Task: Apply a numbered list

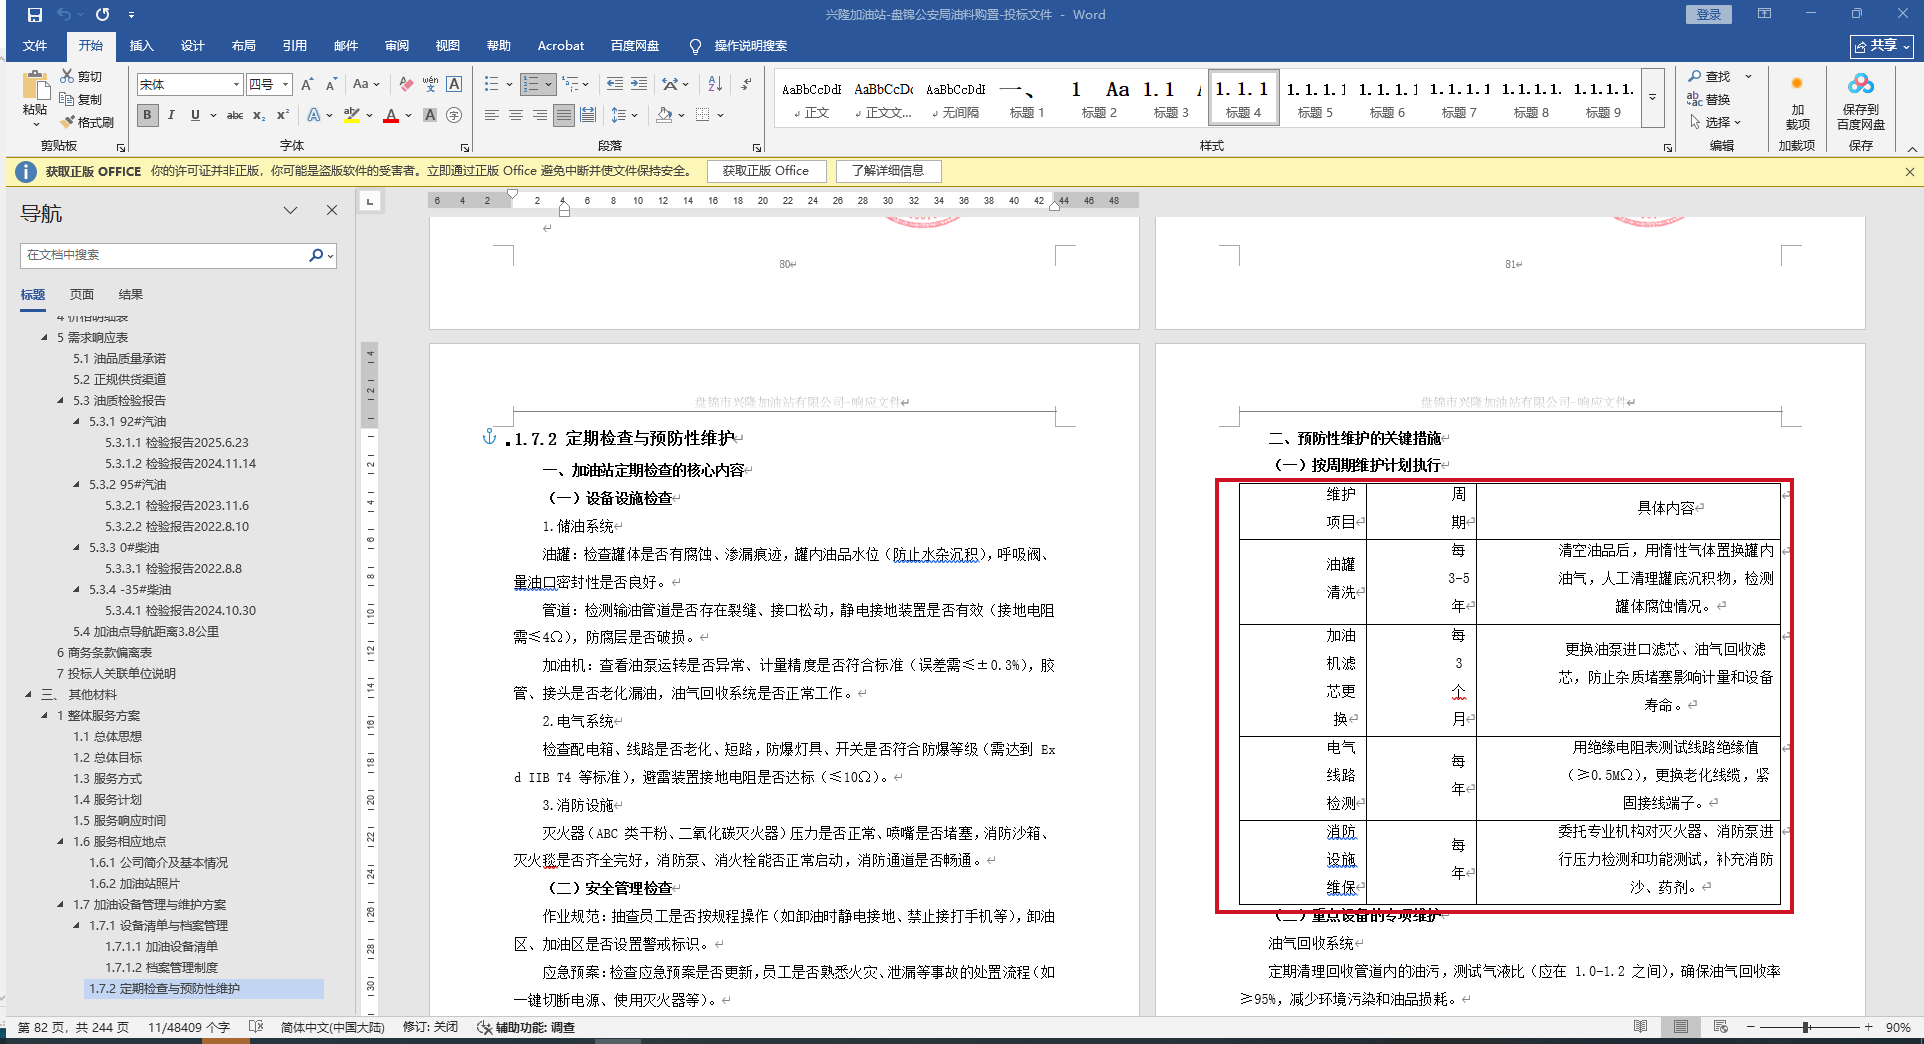Action: click(531, 84)
